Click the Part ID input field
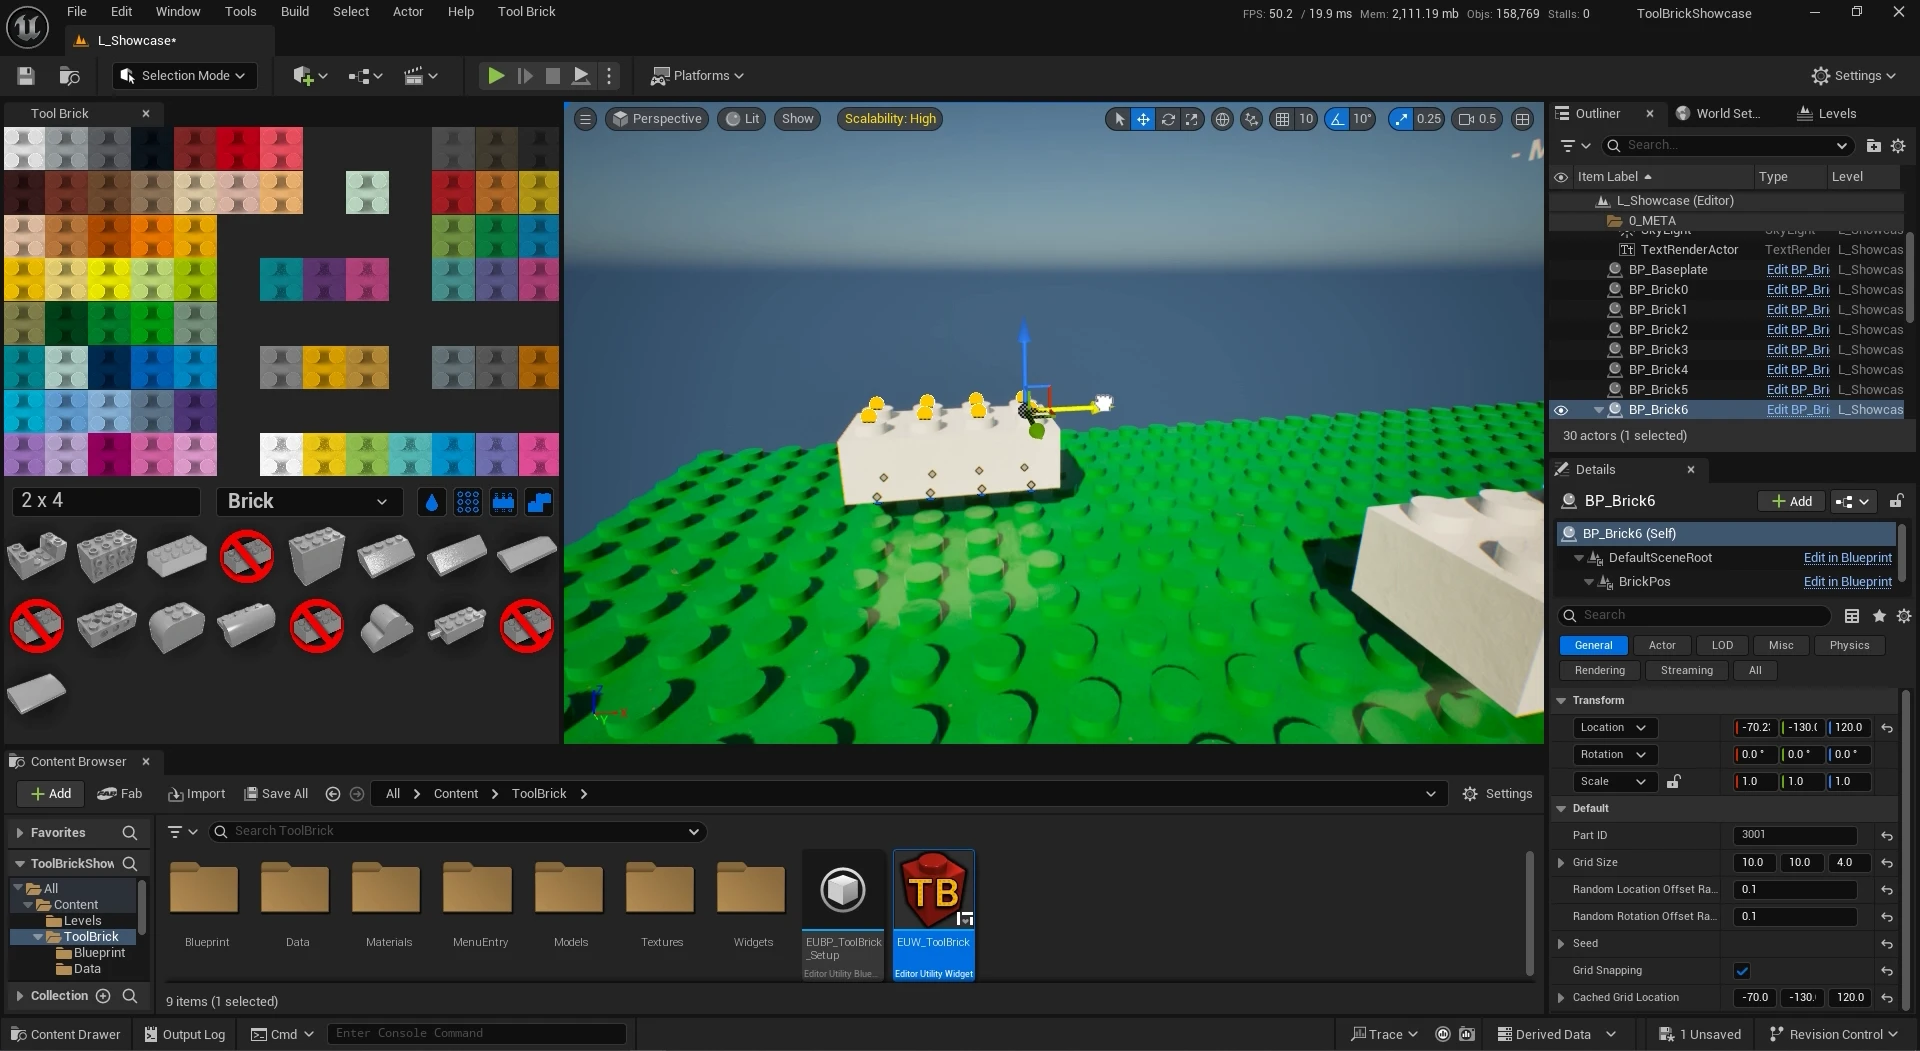The height and width of the screenshot is (1051, 1920). click(x=1795, y=836)
